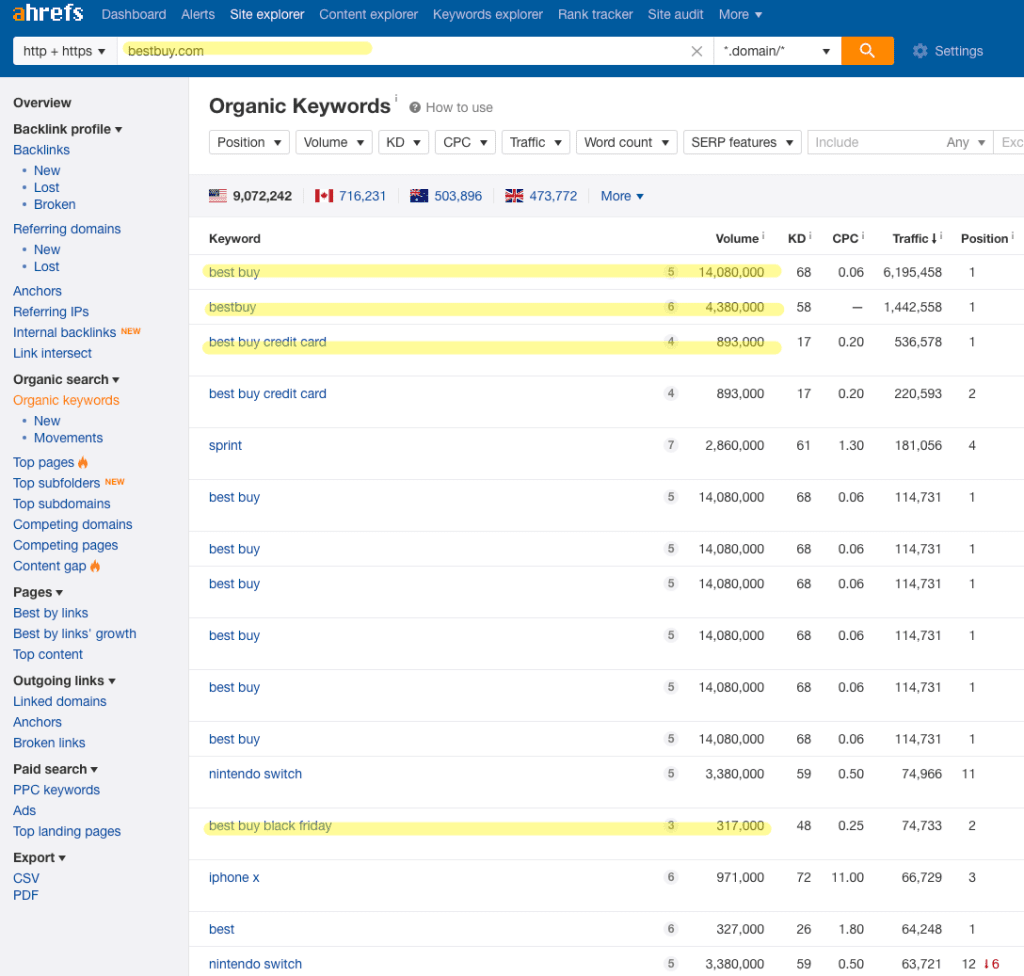Open the Any match dropdown in Include field
Image resolution: width=1024 pixels, height=976 pixels.
pyautogui.click(x=965, y=142)
